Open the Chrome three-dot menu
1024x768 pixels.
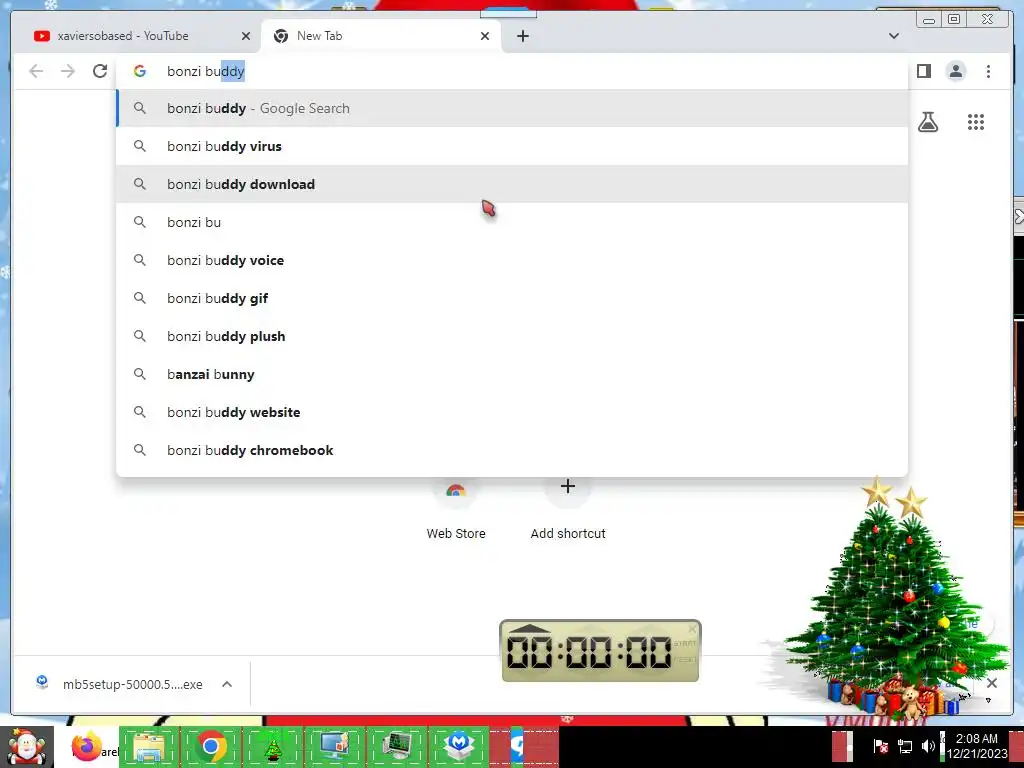(988, 71)
